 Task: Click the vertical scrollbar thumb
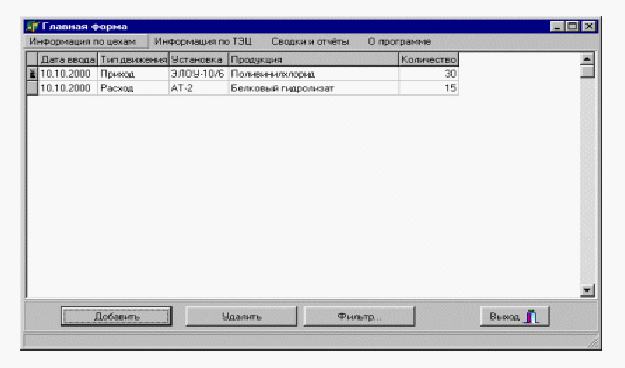pos(587,72)
